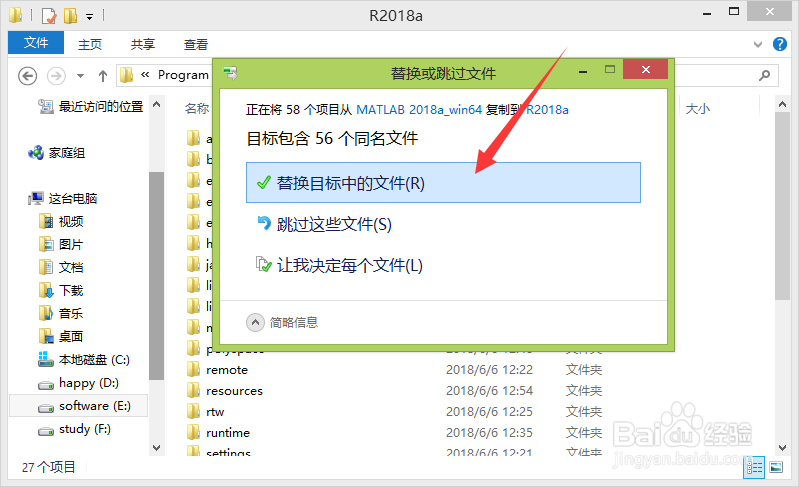Open the MATLAB 2018a_win64 source link
This screenshot has height=487, width=799.
[419, 110]
